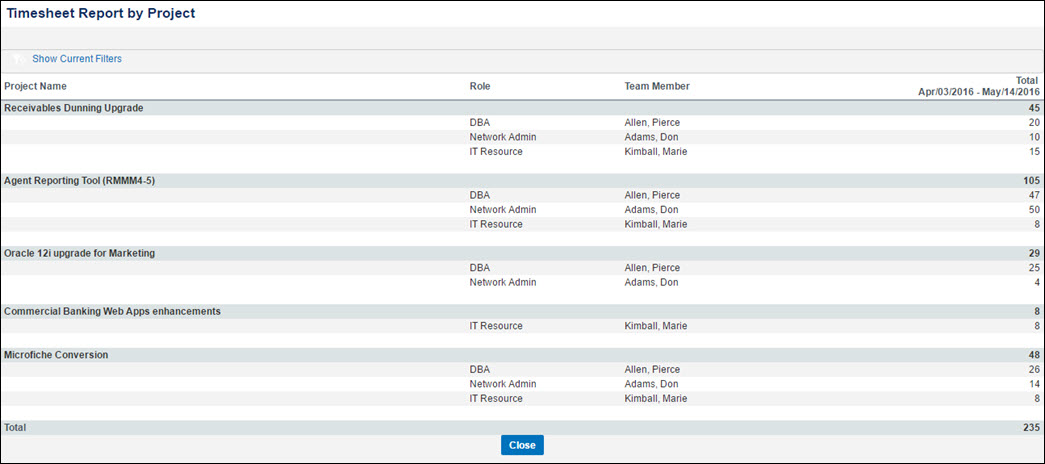
Task: Click Network Admin under Receivables Dunning Upgrade
Action: (503, 137)
